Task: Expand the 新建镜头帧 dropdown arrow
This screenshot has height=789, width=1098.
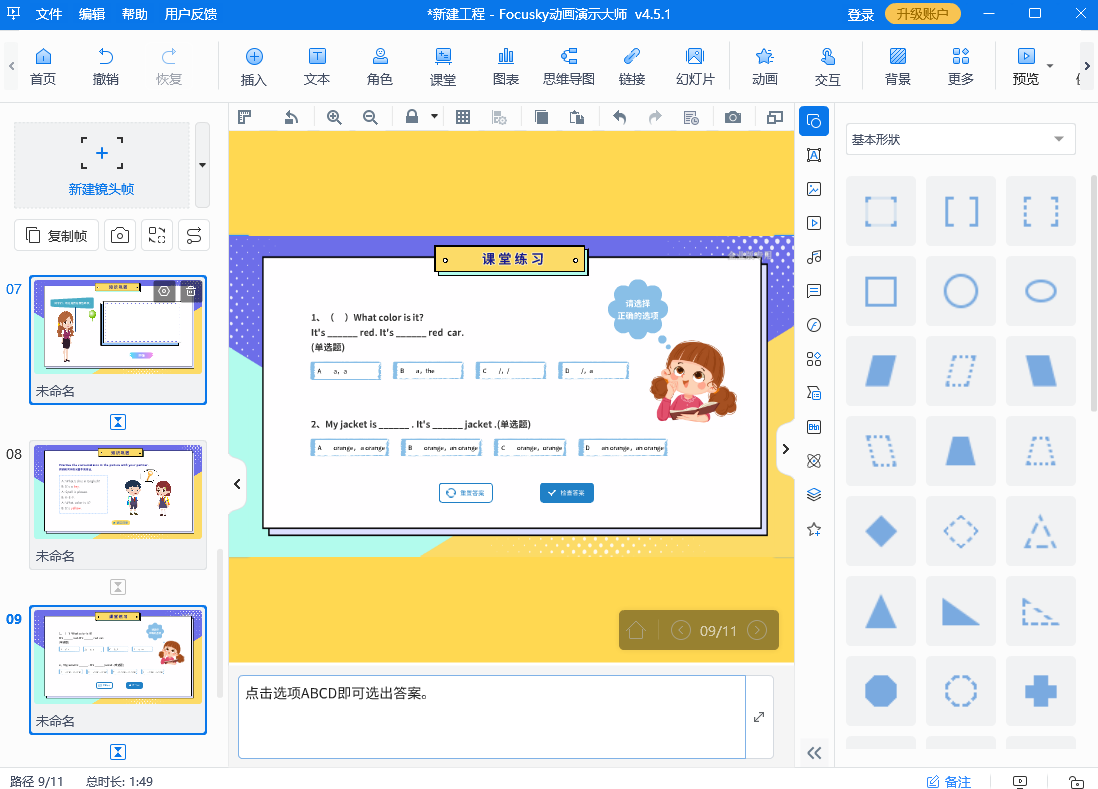Action: point(202,165)
